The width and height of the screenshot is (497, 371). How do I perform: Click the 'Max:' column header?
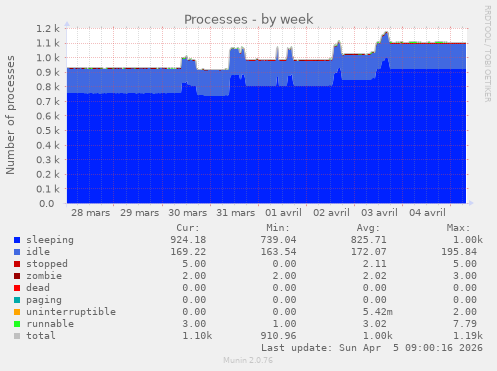pos(459,228)
